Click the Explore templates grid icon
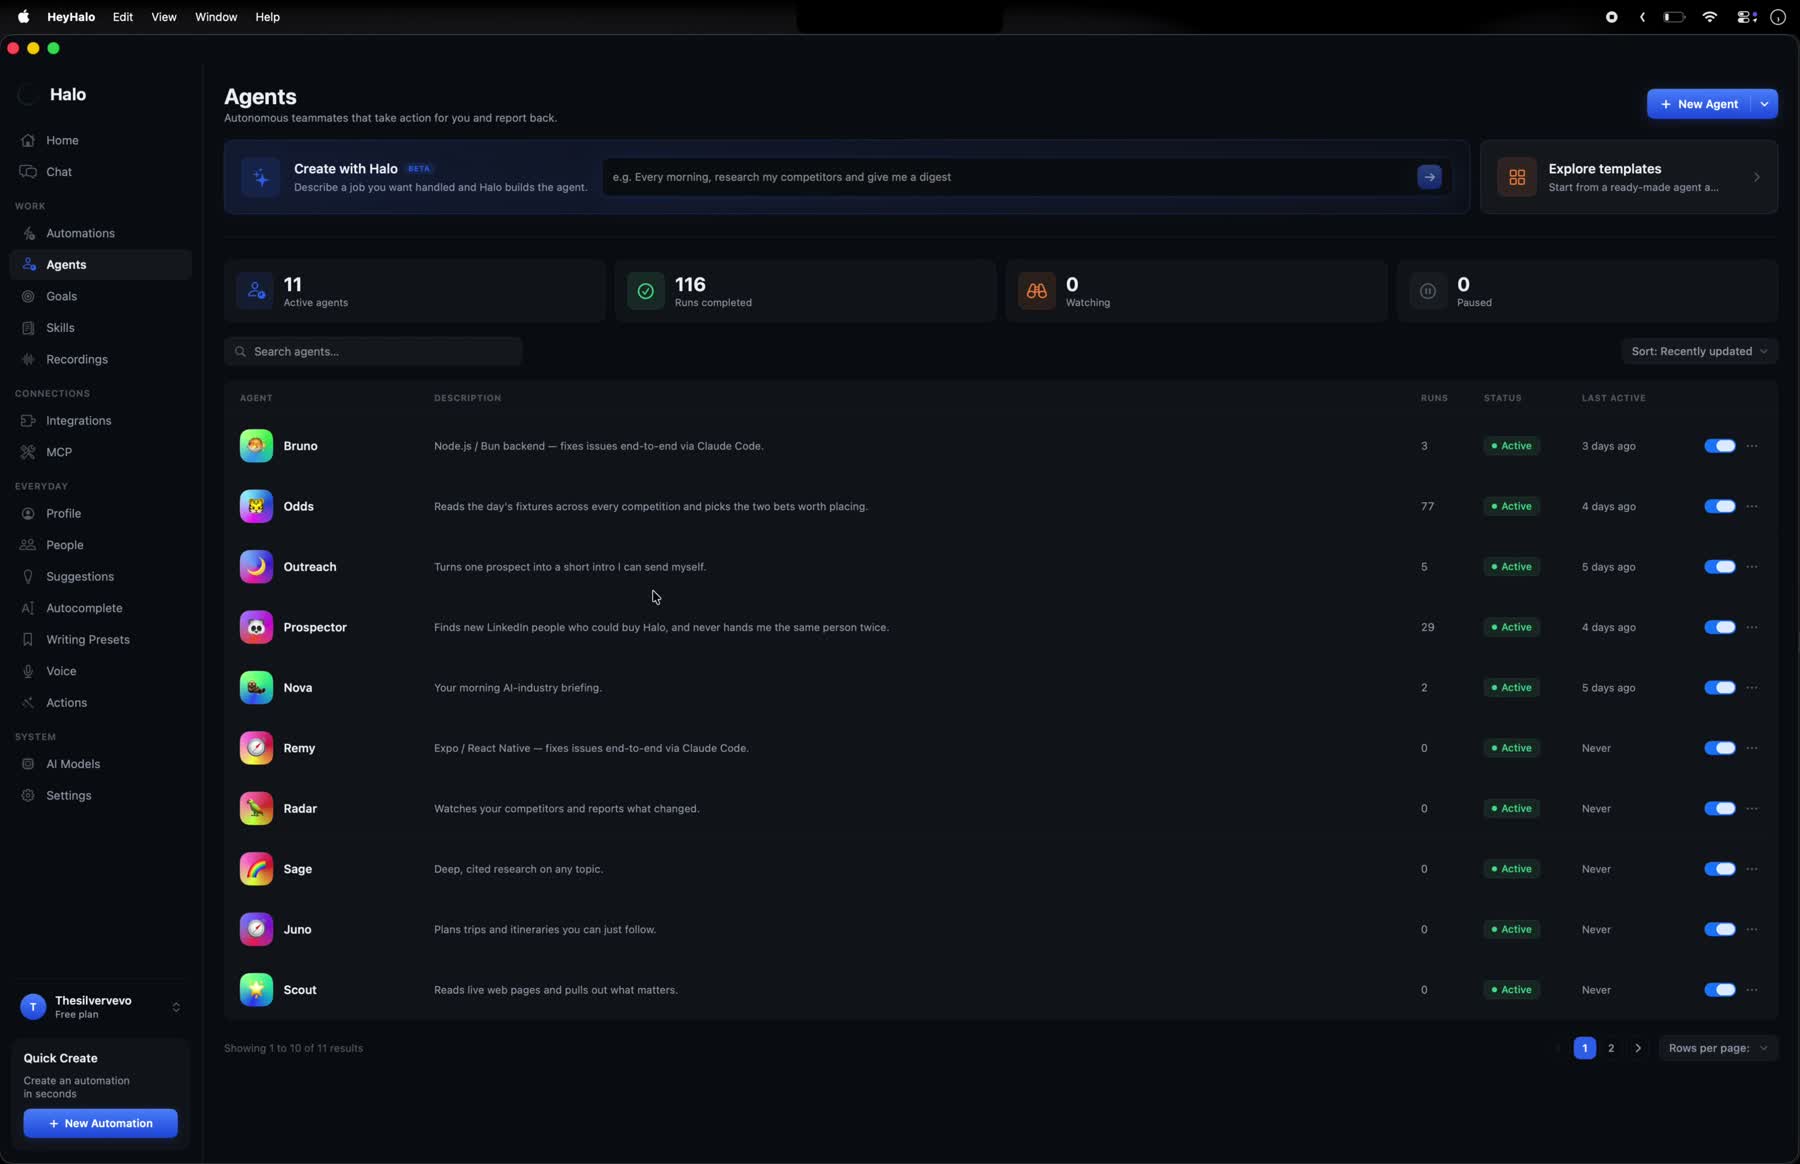The image size is (1800, 1164). tap(1517, 177)
